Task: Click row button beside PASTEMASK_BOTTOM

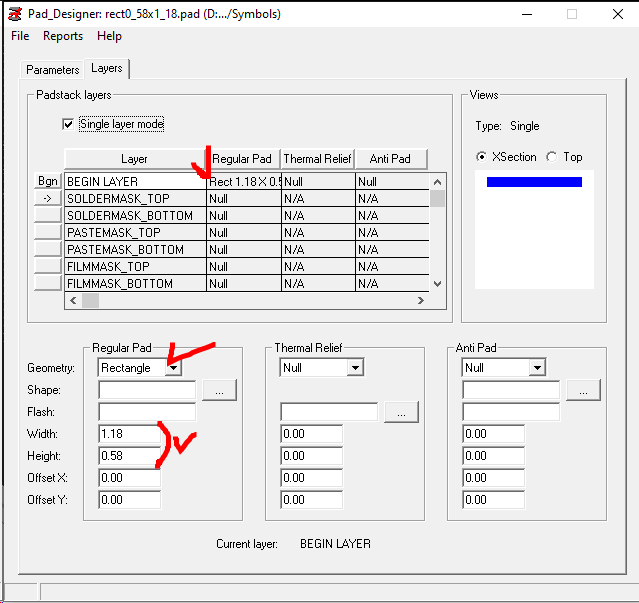Action: (48, 249)
